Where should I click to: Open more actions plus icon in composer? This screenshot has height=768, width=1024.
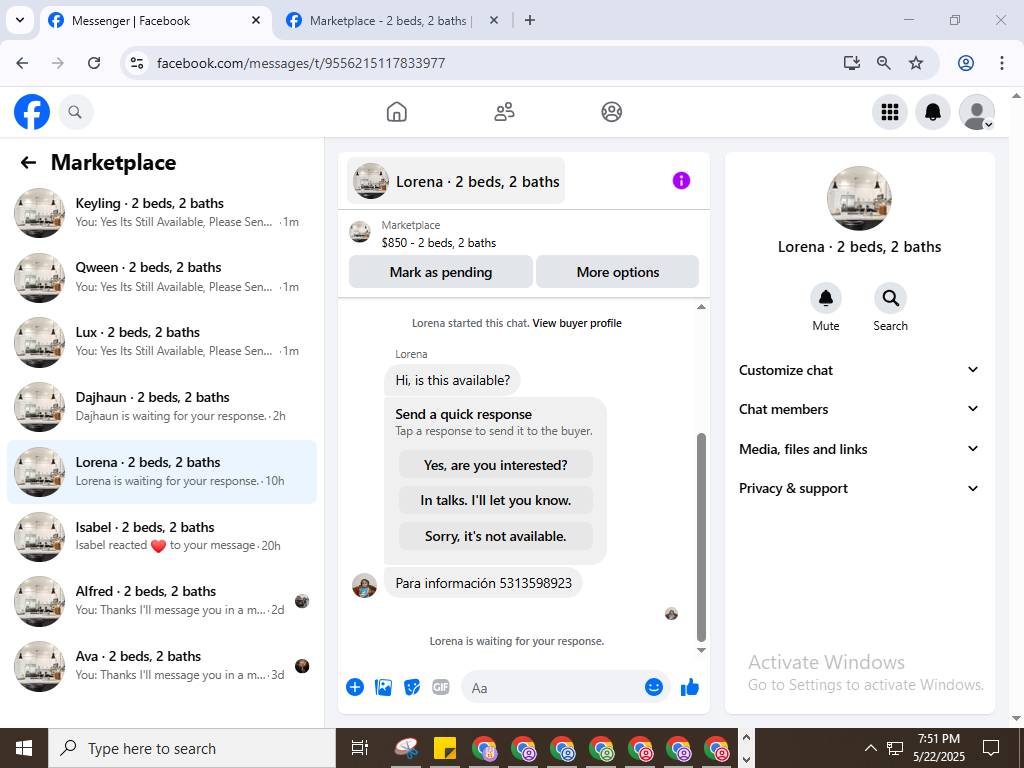pyautogui.click(x=355, y=687)
